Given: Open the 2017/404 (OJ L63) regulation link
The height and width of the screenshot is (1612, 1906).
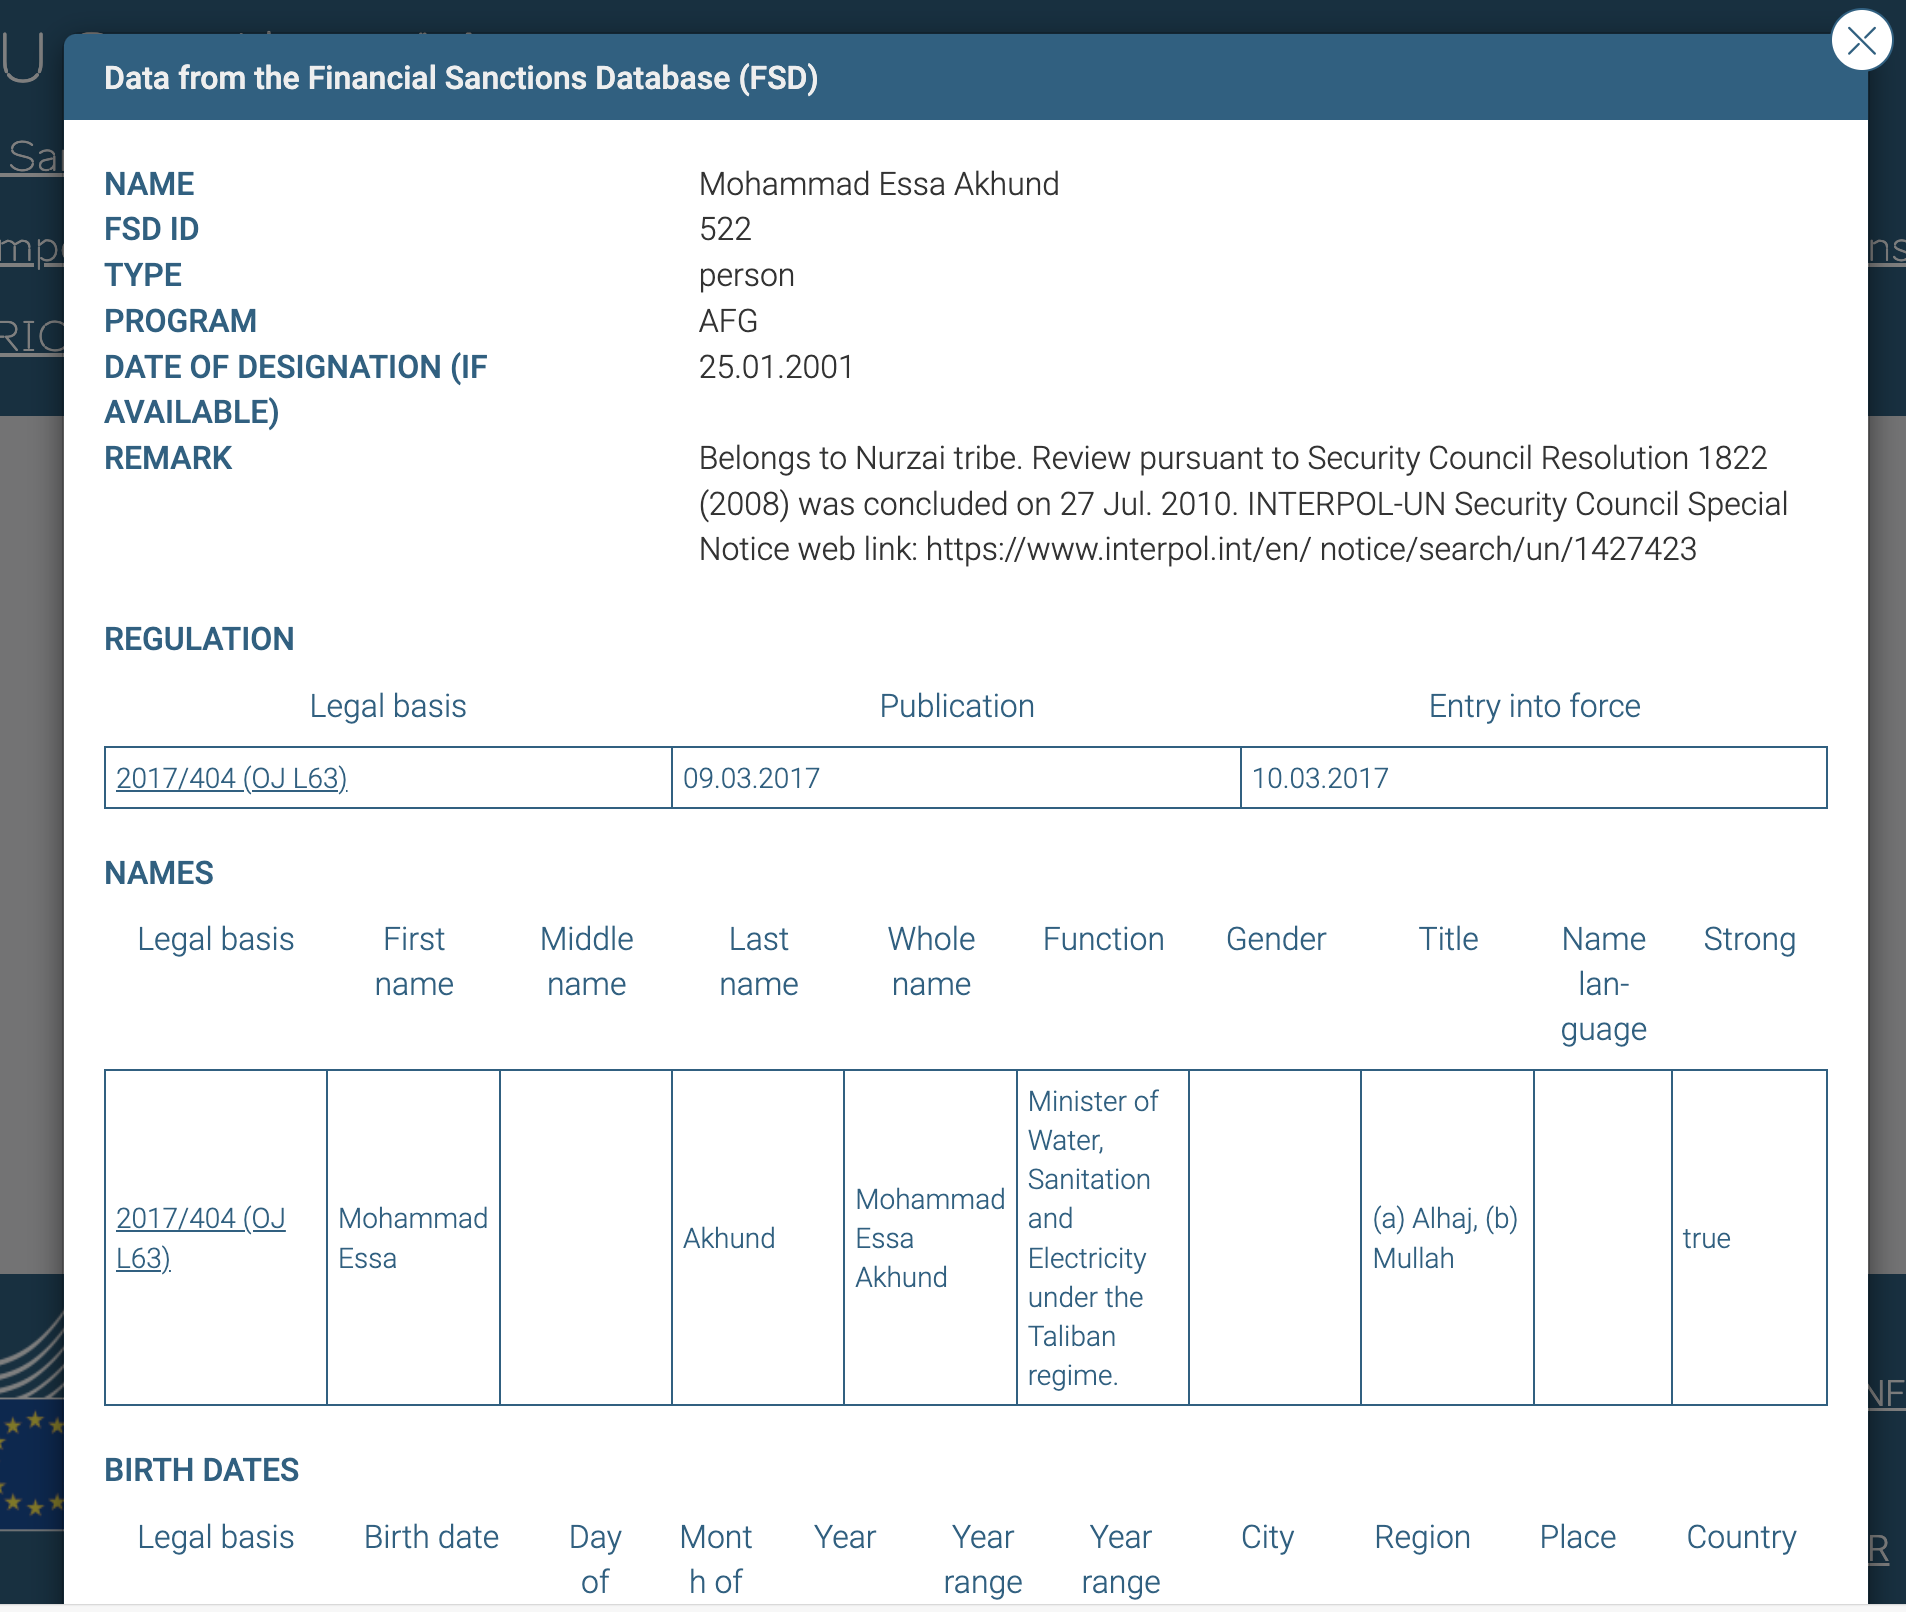Looking at the screenshot, I should [x=232, y=778].
